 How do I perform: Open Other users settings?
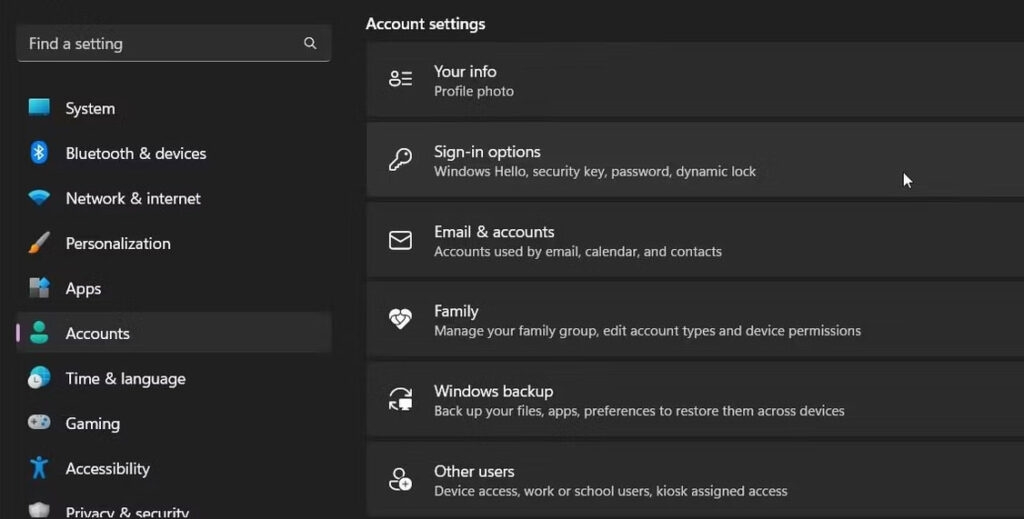tap(695, 480)
